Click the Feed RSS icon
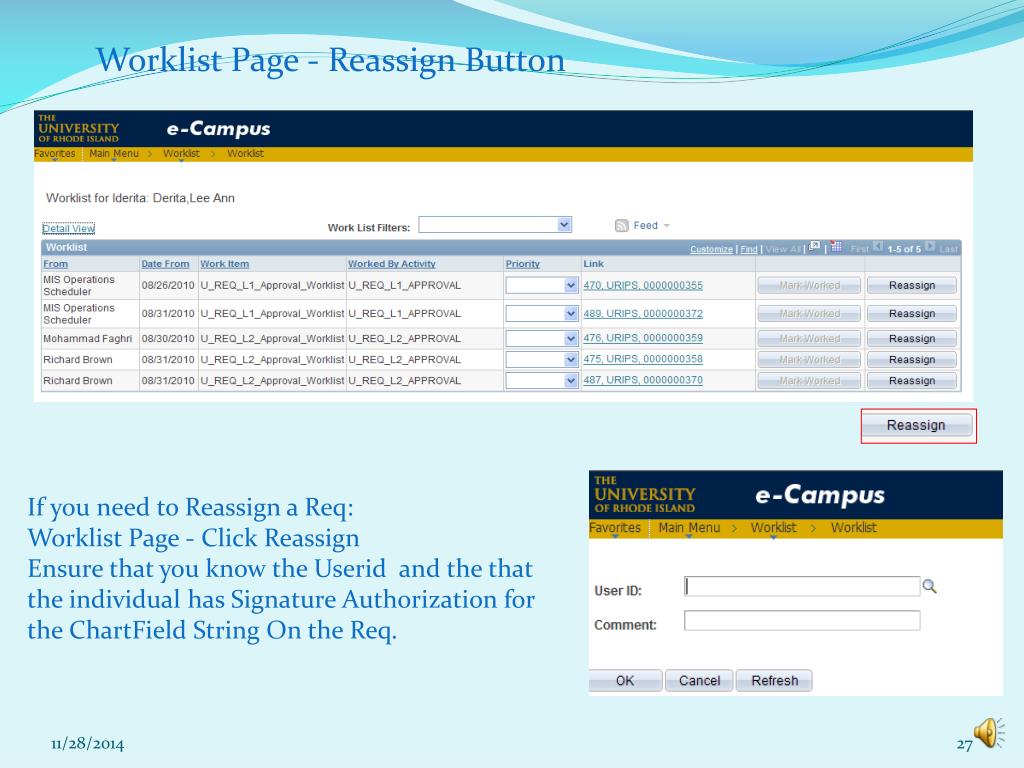The image size is (1024, 768). pyautogui.click(x=621, y=225)
